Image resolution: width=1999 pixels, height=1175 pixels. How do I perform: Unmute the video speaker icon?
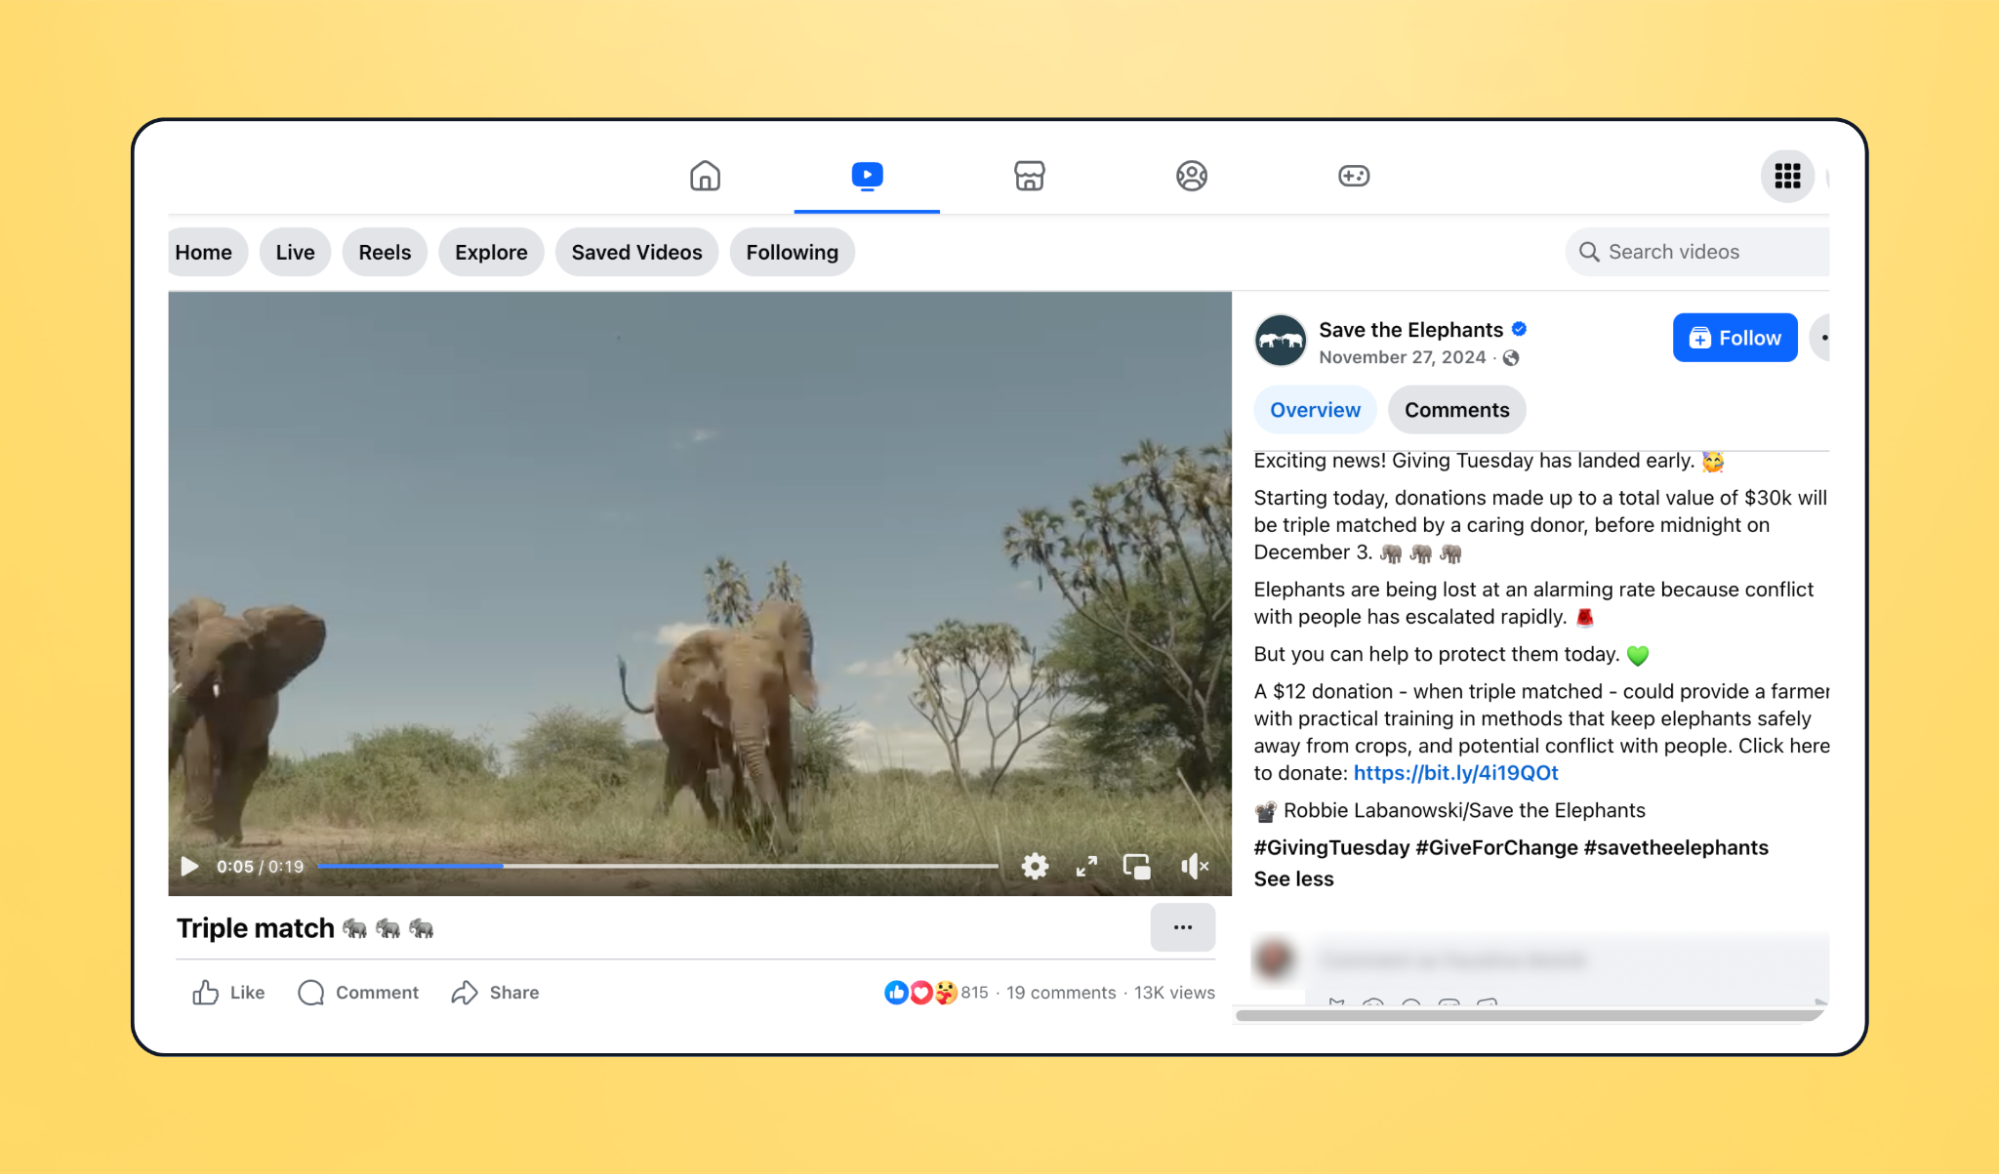point(1194,866)
